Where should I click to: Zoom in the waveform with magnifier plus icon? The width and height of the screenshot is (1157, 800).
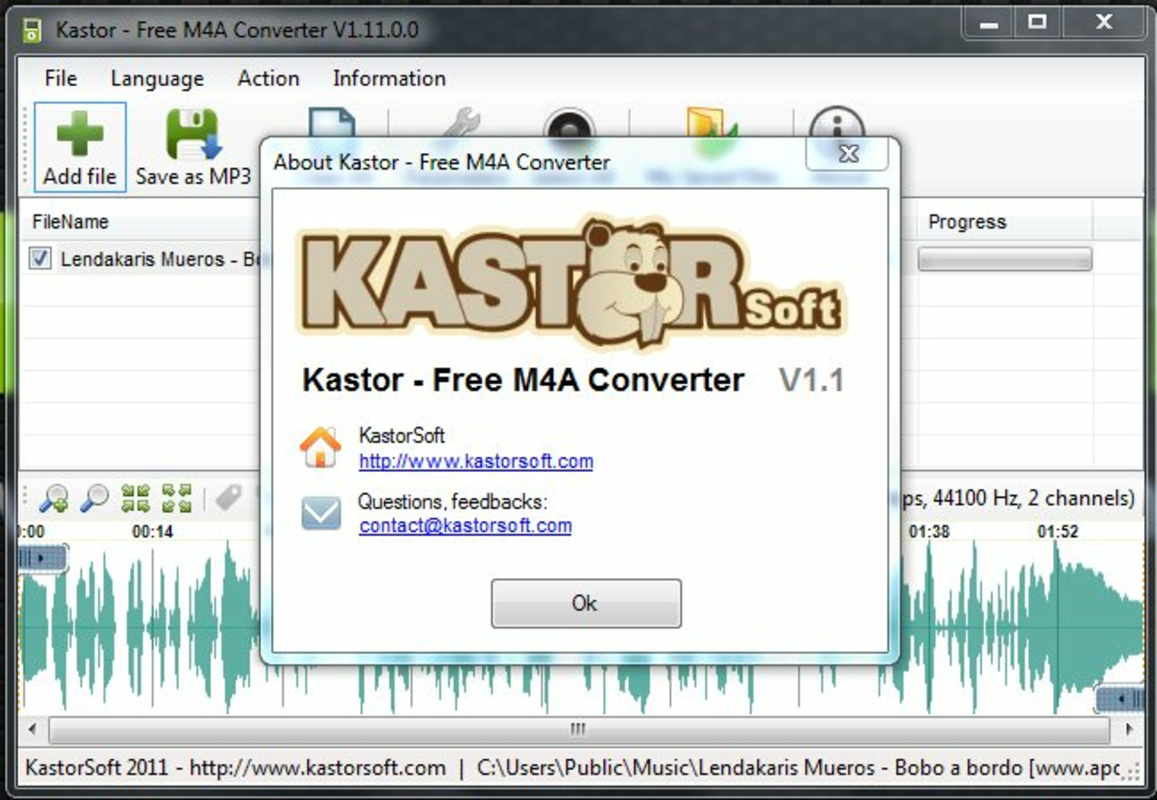click(x=55, y=499)
